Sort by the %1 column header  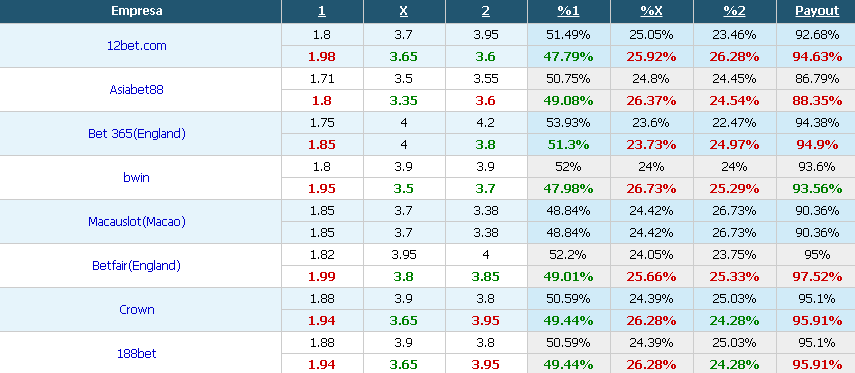(x=568, y=11)
